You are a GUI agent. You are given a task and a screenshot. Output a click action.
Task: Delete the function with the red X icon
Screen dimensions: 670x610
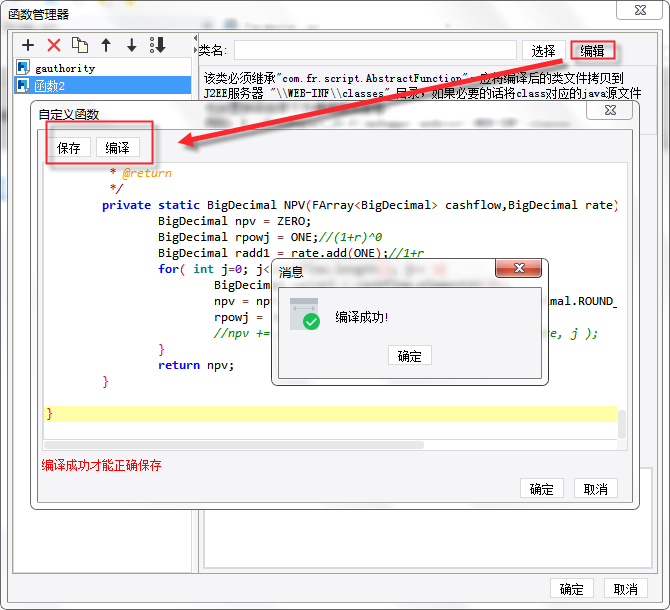click(54, 45)
